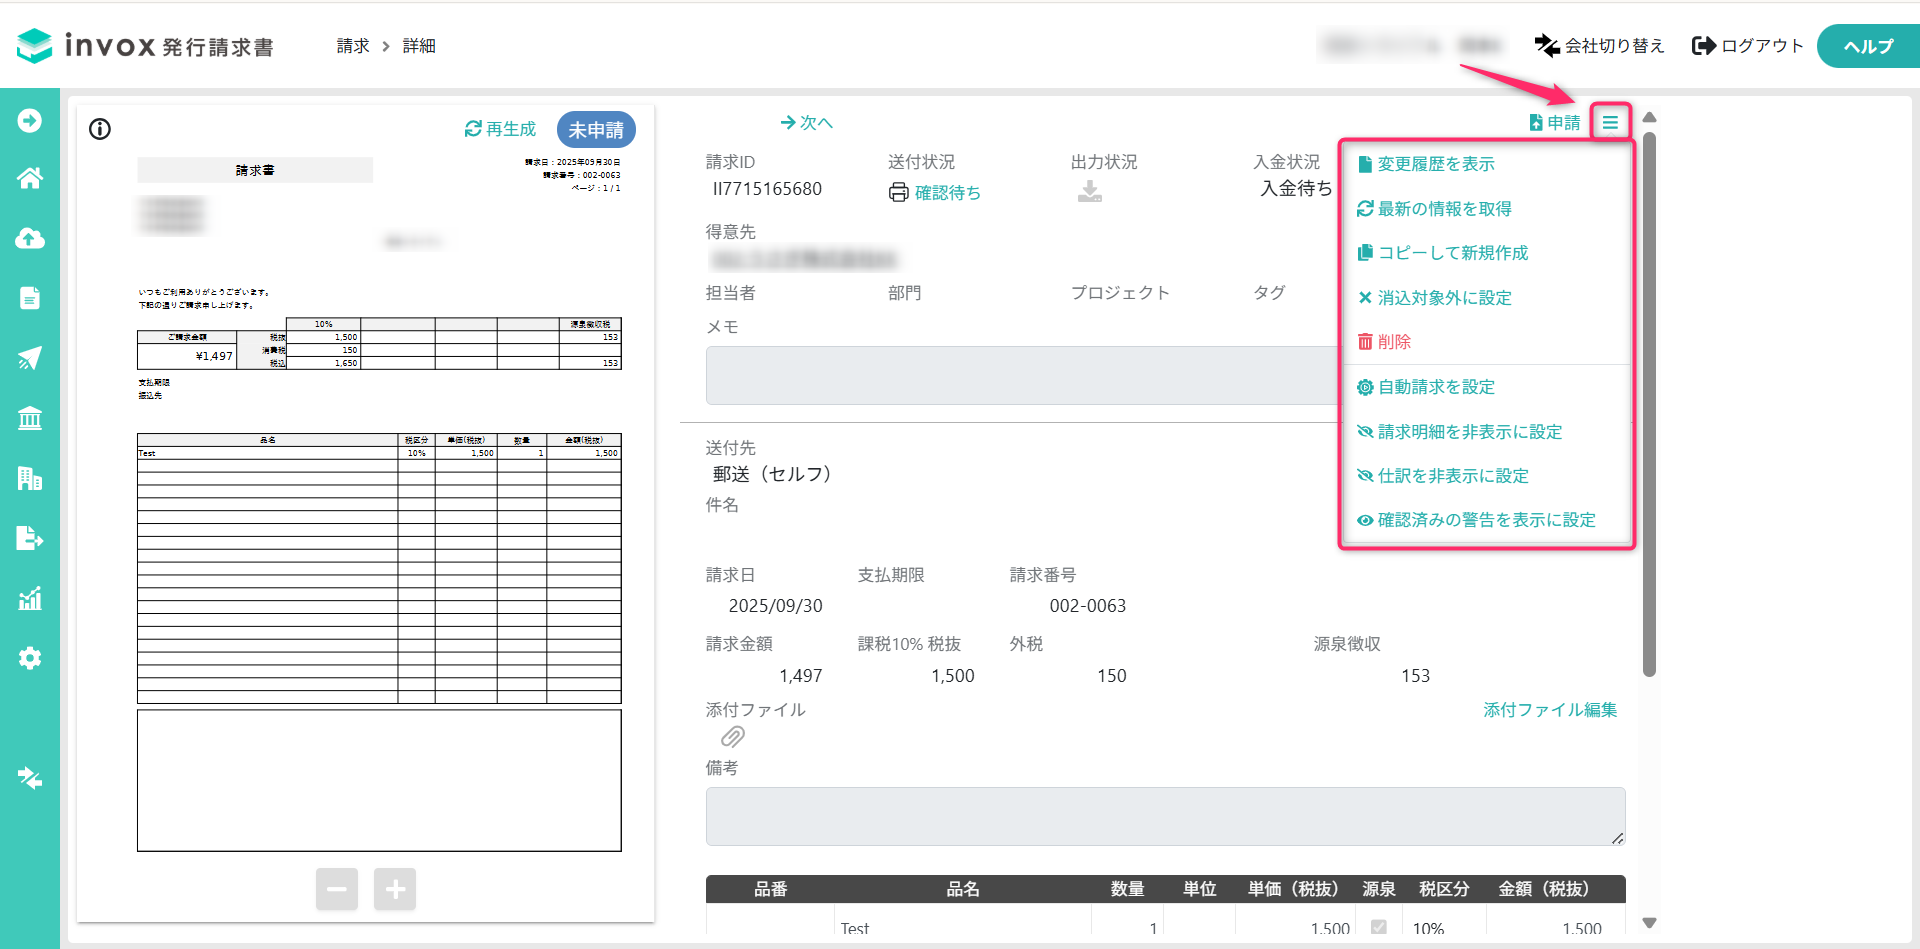Image resolution: width=1920 pixels, height=949 pixels.
Task: Click the scroll down arrow
Action: [1650, 923]
